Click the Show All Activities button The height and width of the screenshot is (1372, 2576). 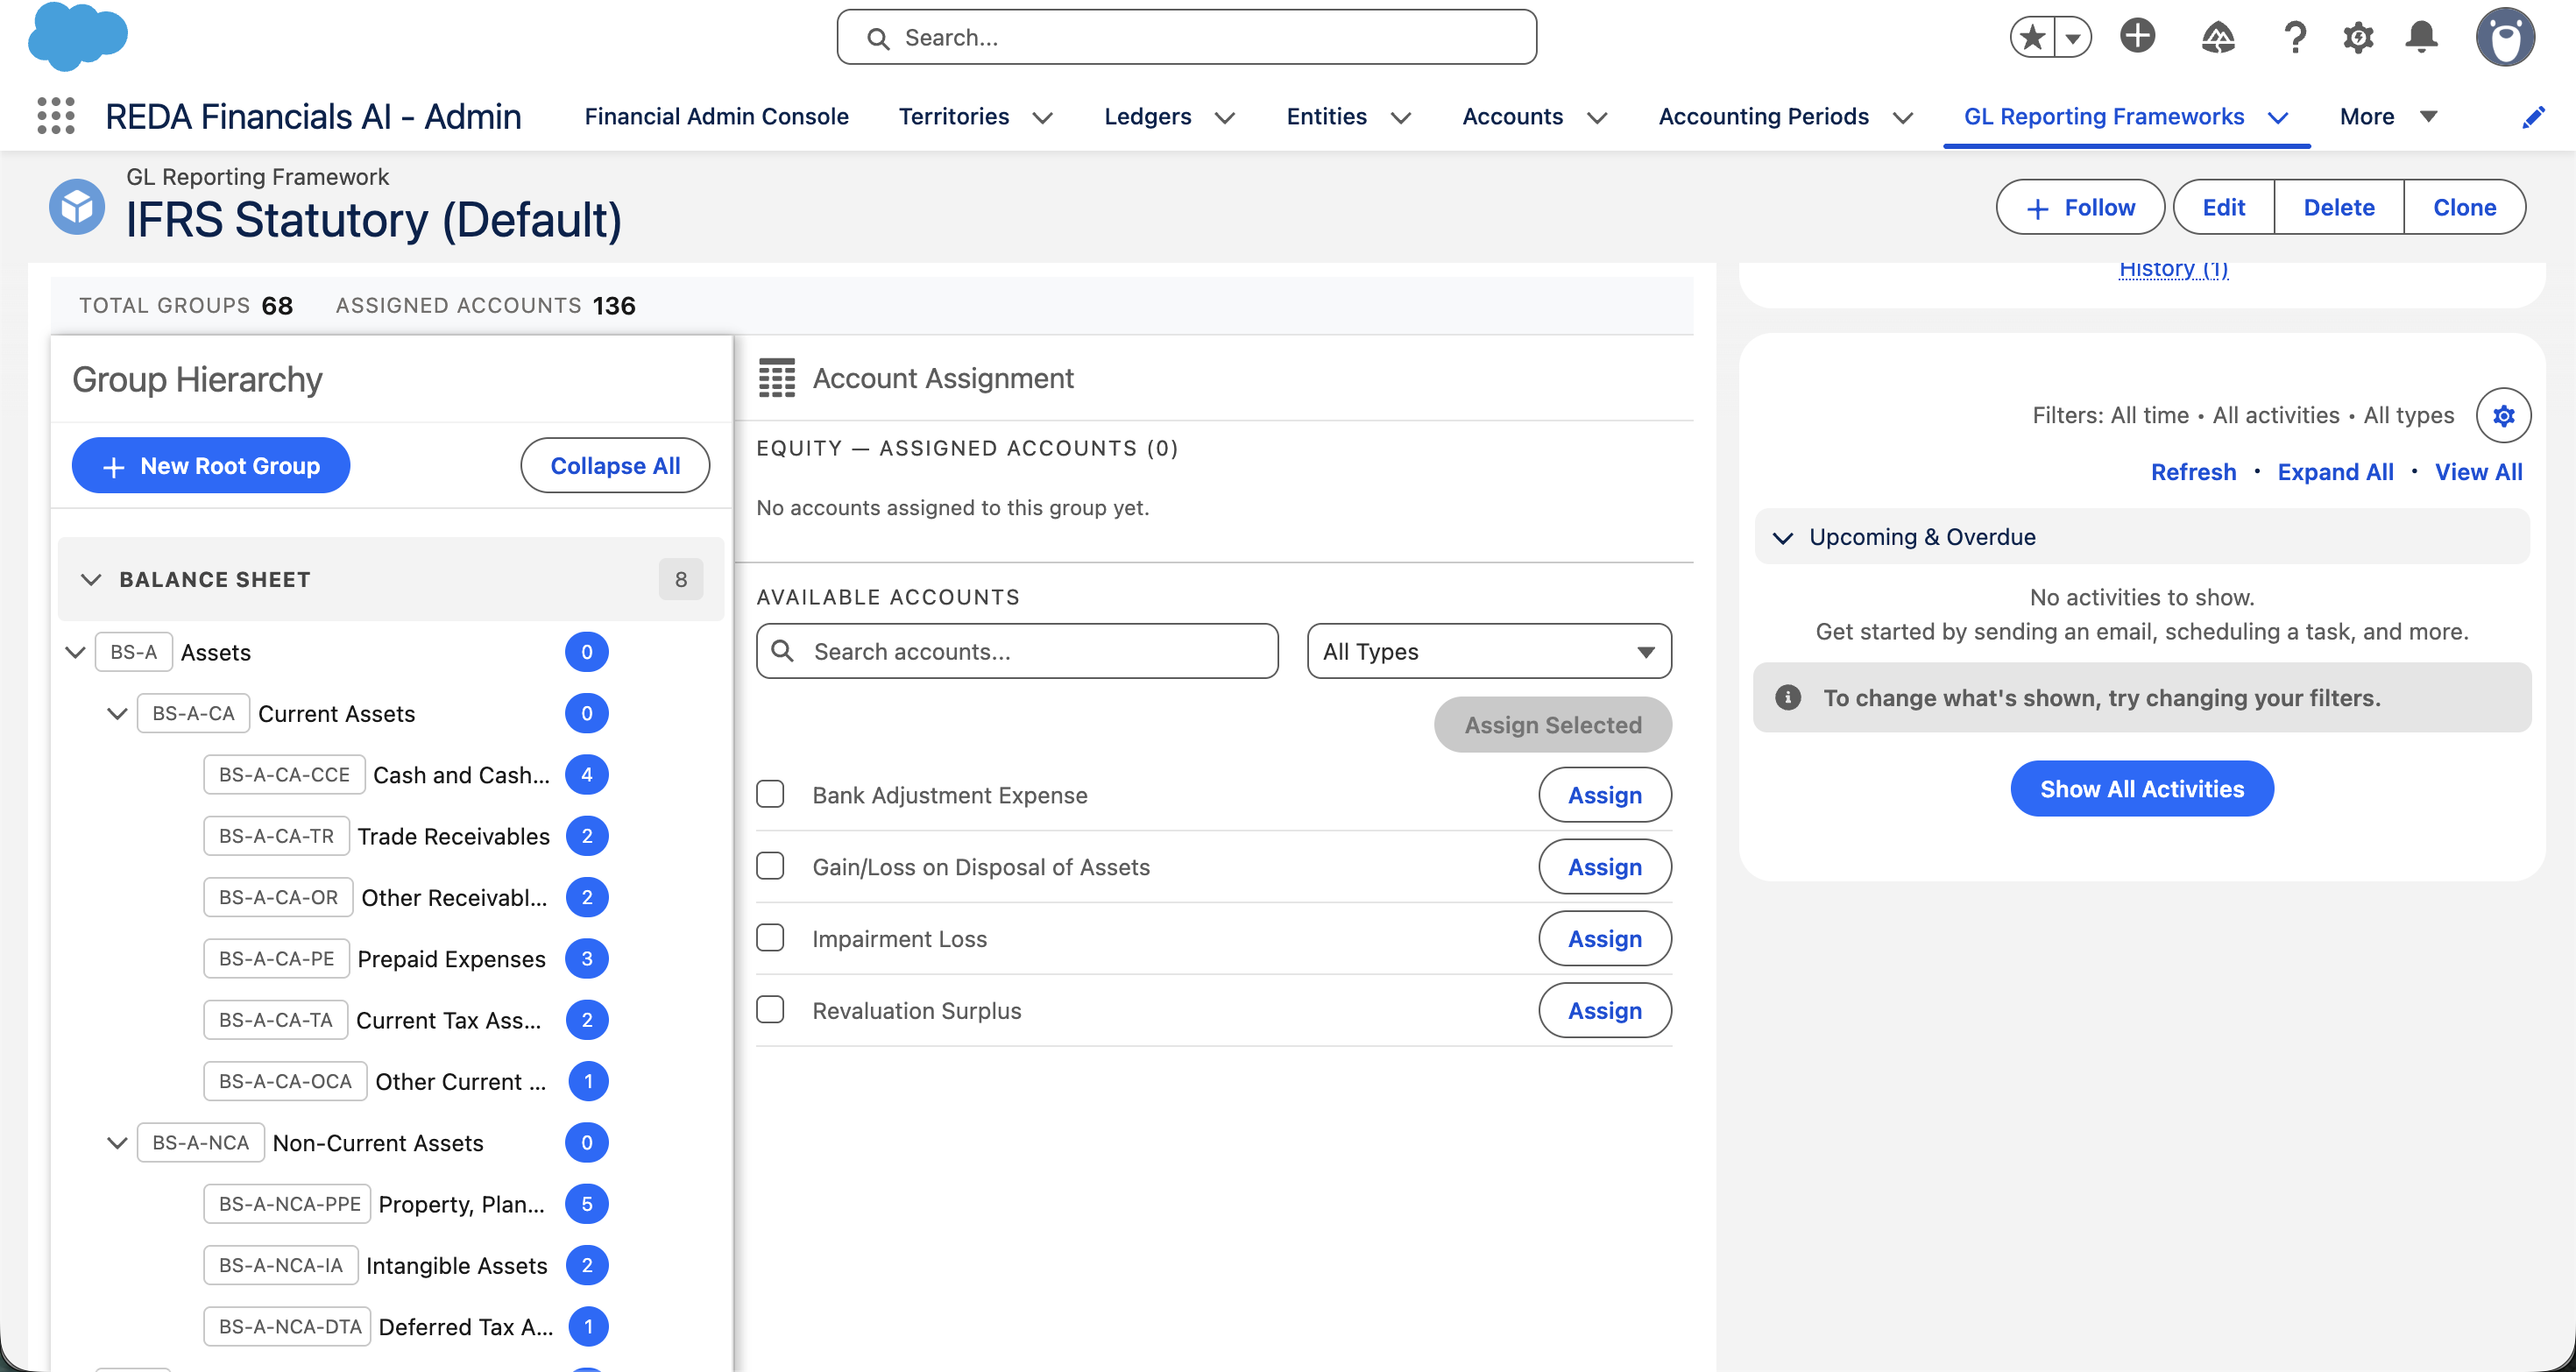click(2142, 789)
